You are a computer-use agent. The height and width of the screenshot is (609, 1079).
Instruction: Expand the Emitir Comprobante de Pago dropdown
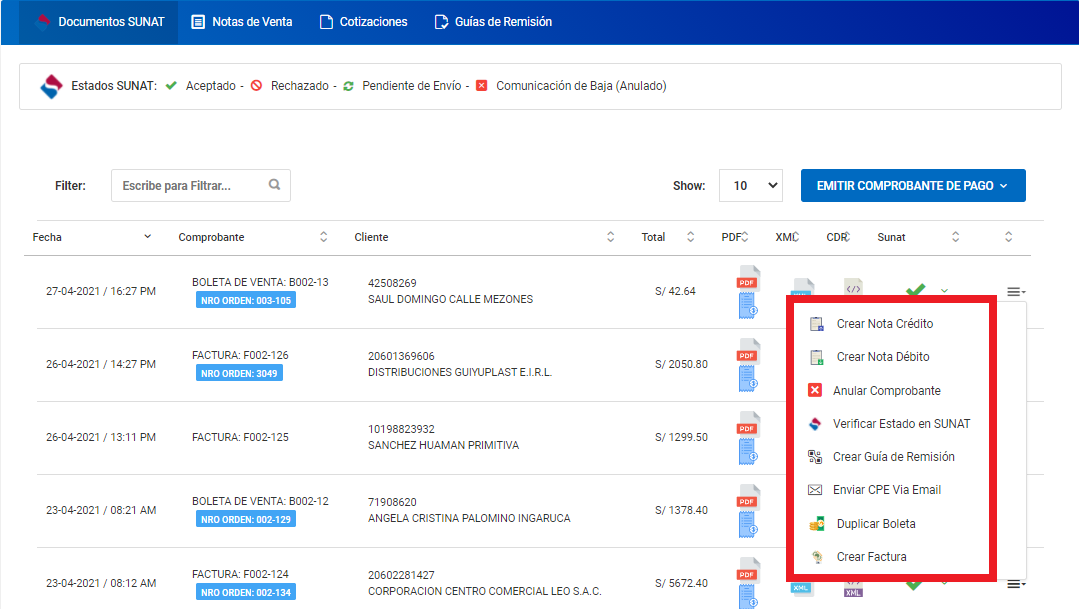[x=912, y=185]
